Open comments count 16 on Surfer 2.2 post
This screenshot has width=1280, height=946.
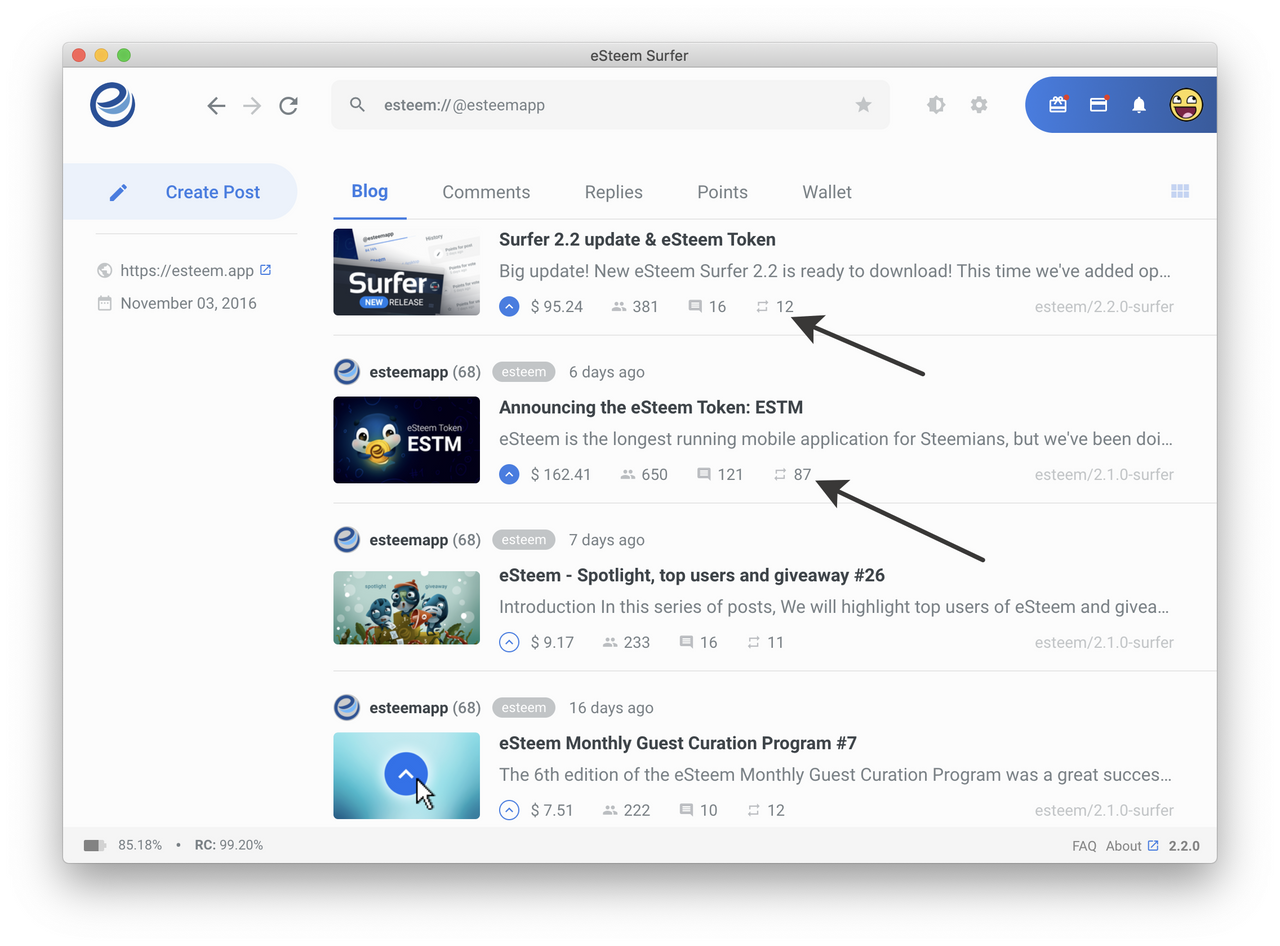point(707,306)
